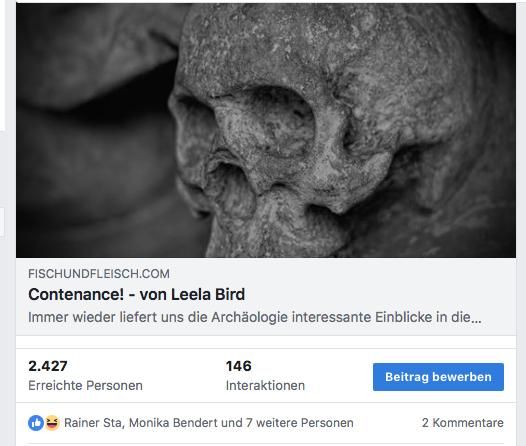Click the 146 interactions count
This screenshot has width=526, height=446.
[x=239, y=366]
